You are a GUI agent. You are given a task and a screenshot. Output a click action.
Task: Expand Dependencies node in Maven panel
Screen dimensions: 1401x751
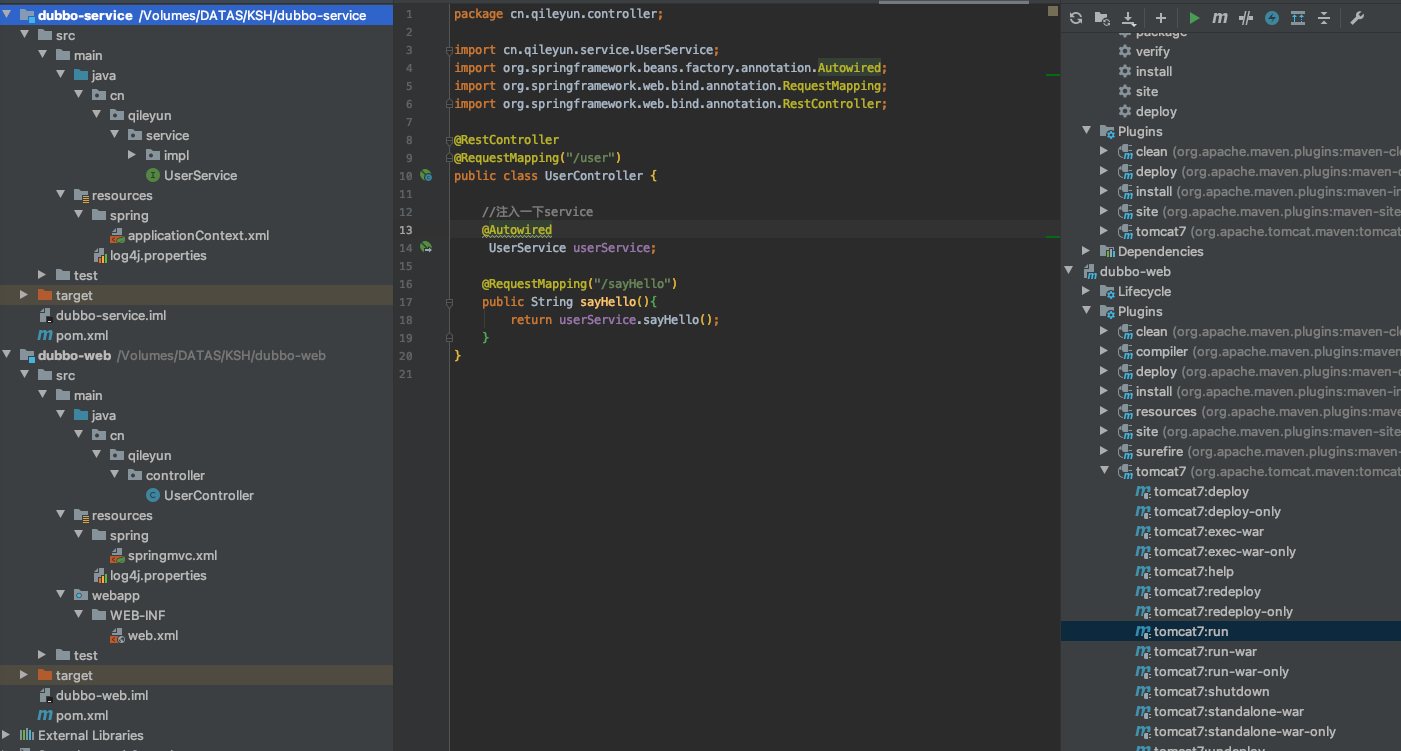coord(1086,251)
